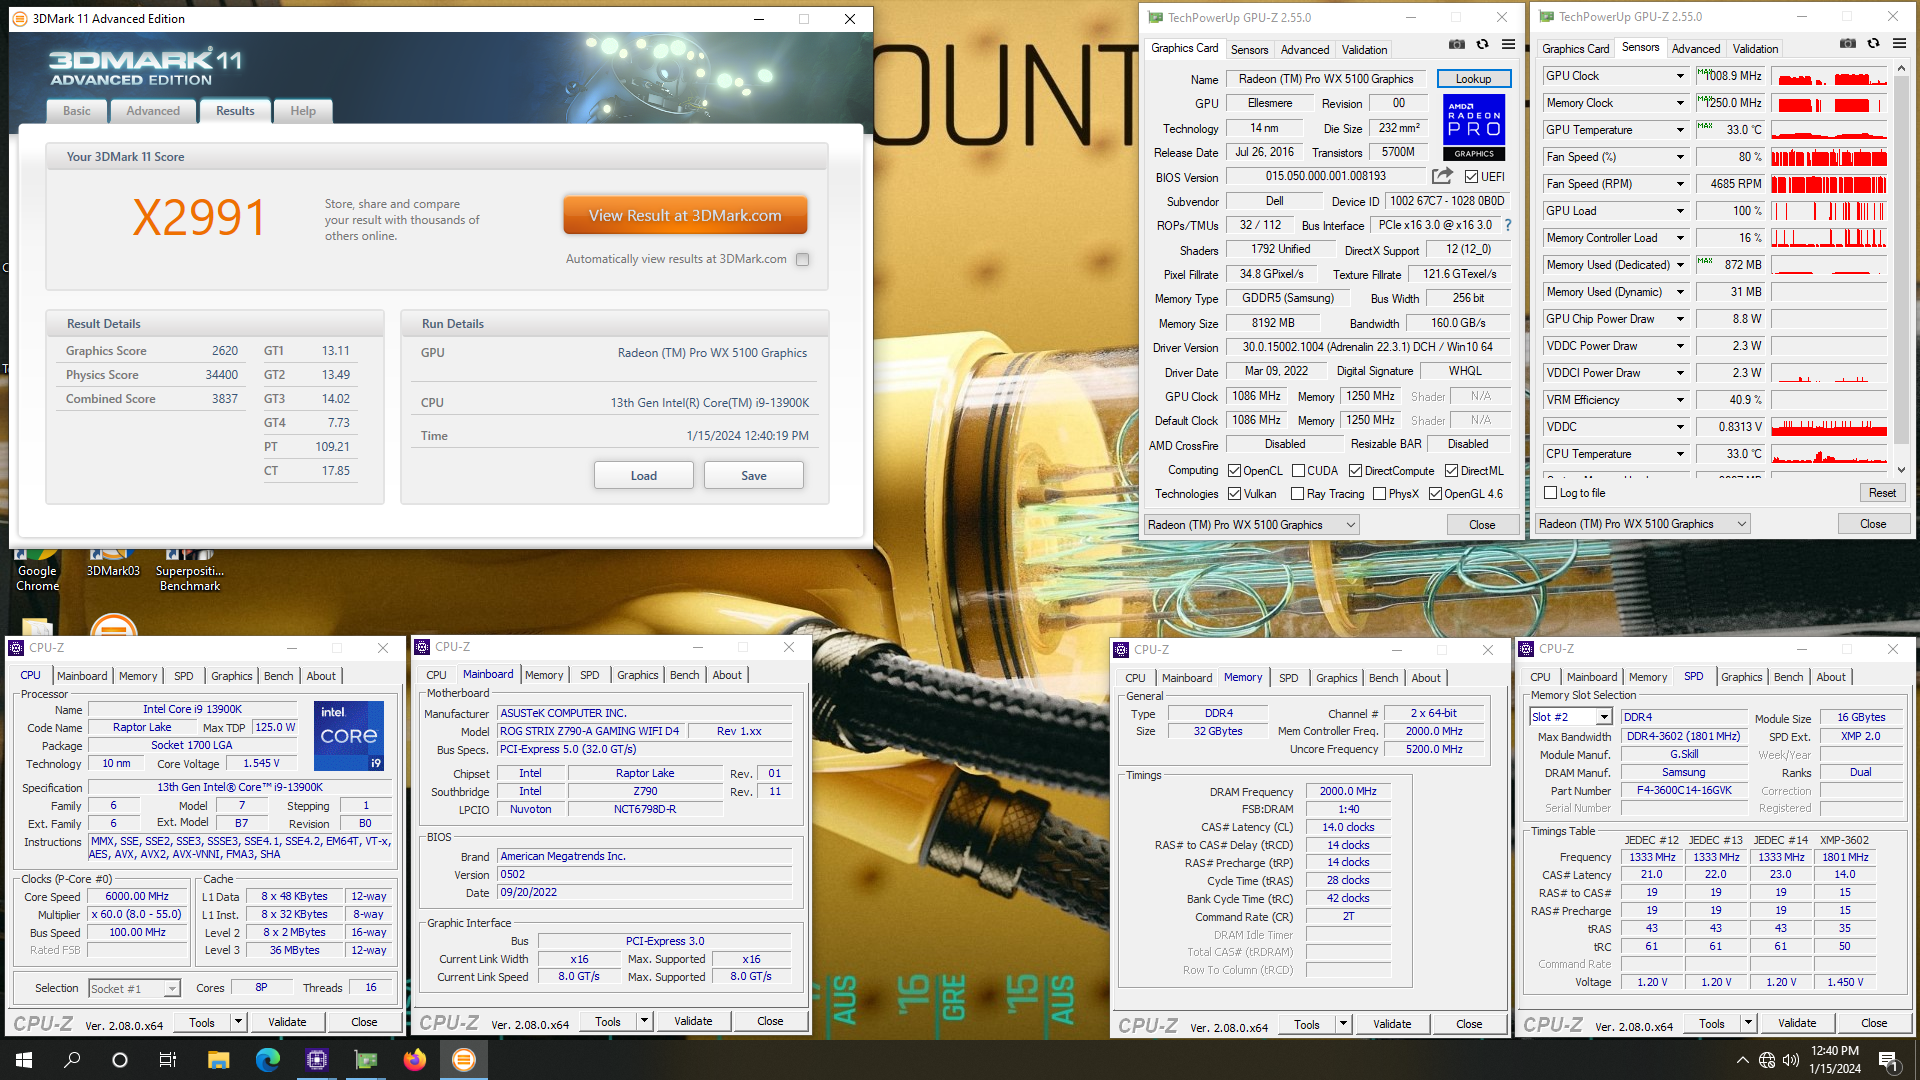Viewport: 1920px width, 1080px height.
Task: Click BIOS share/export icon in GPU-Z
Action: [1442, 176]
